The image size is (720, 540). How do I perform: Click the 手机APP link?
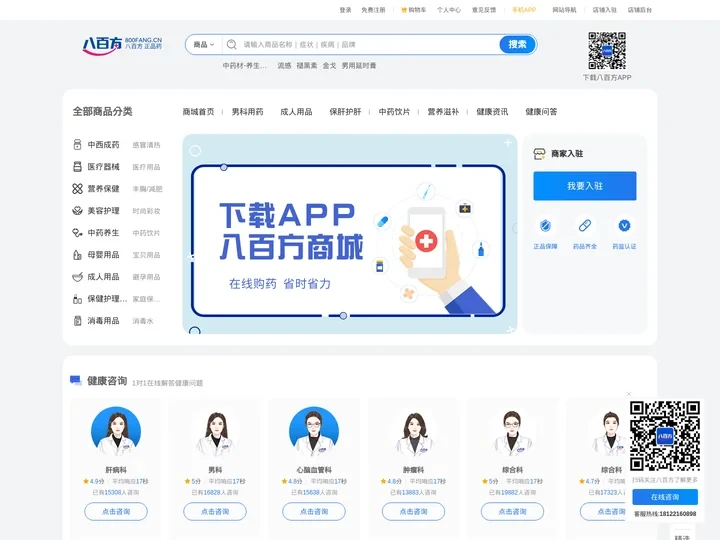524,10
